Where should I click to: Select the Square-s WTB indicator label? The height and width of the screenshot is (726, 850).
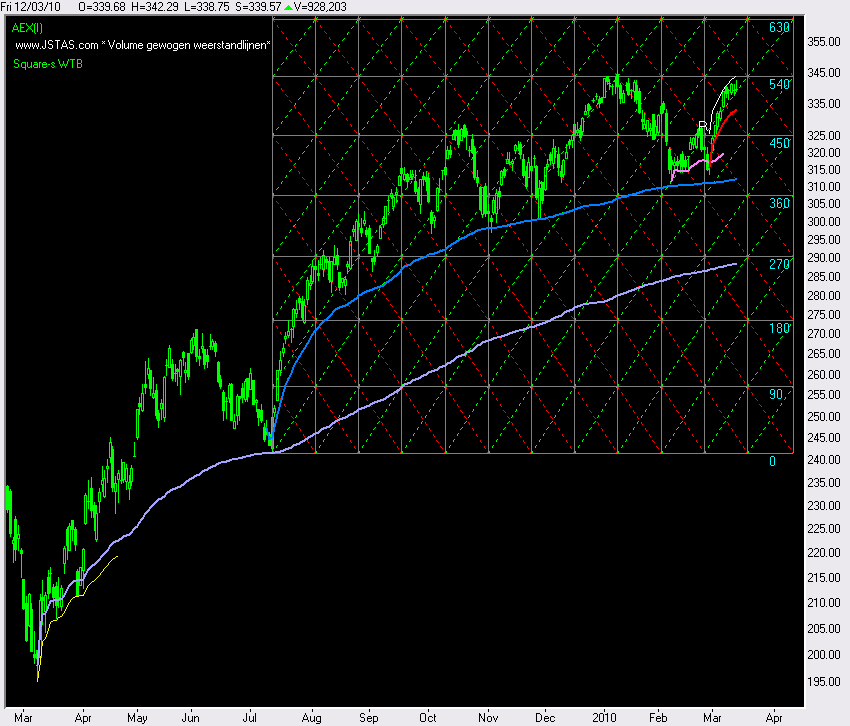tap(47, 62)
